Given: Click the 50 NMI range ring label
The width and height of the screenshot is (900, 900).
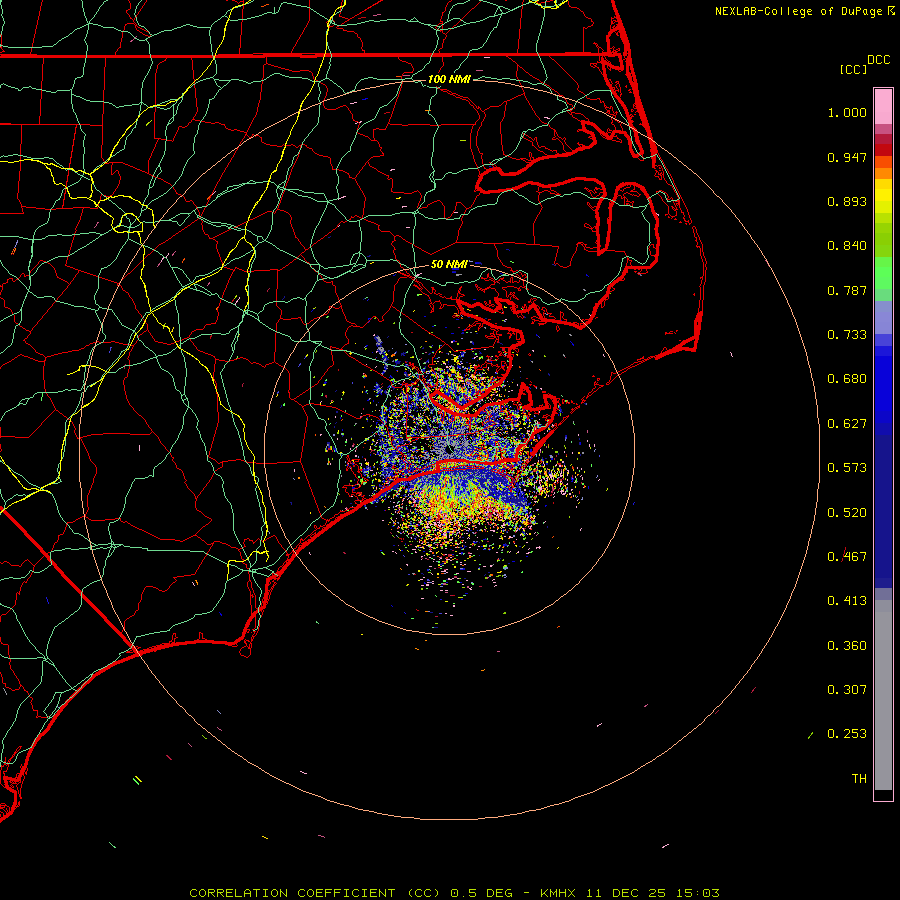Looking at the screenshot, I should [449, 264].
